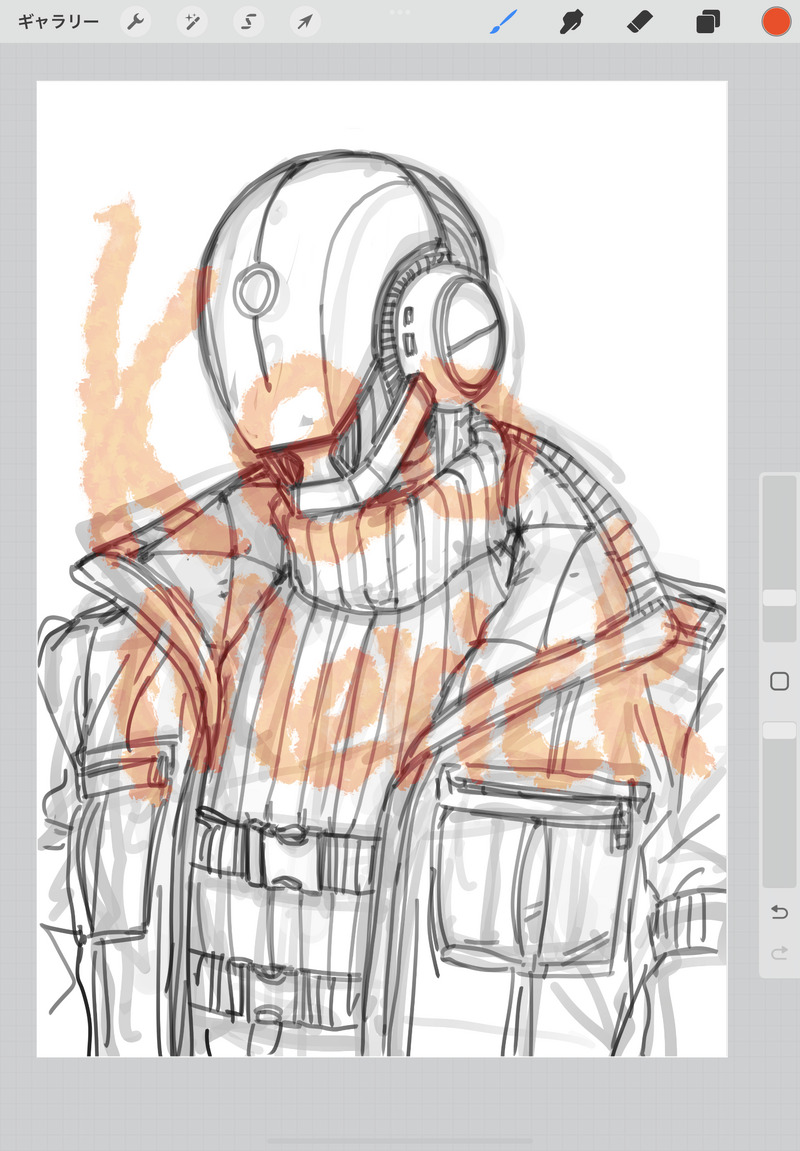Screen dimensions: 800x1151
Task: Tap the robot sketch on canvas
Action: coord(382,602)
